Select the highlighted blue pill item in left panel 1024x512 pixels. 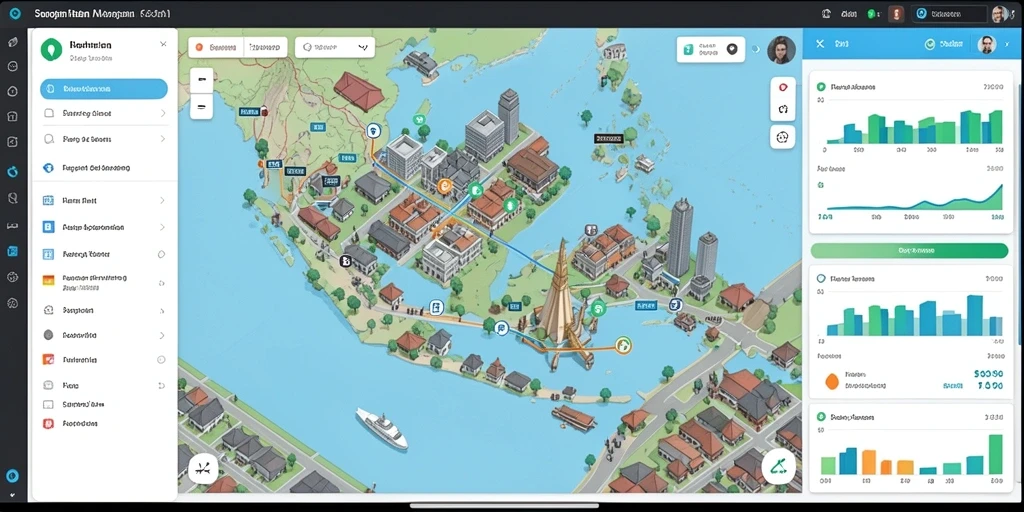pos(104,89)
